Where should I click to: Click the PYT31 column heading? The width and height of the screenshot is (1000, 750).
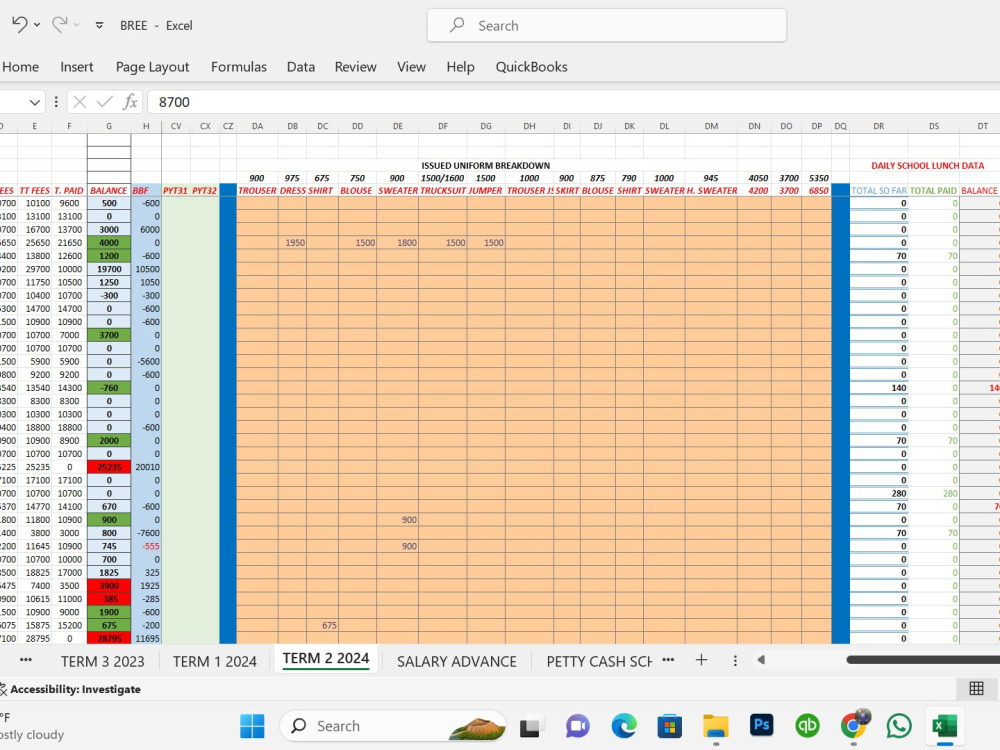175,191
